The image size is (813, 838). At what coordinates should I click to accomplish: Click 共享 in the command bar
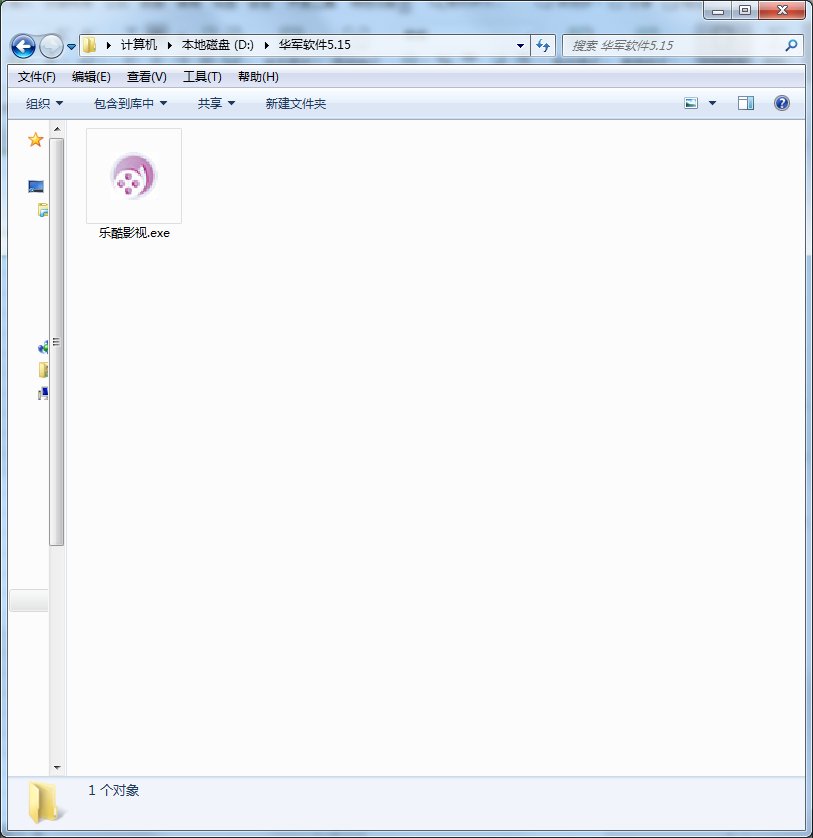pyautogui.click(x=216, y=103)
